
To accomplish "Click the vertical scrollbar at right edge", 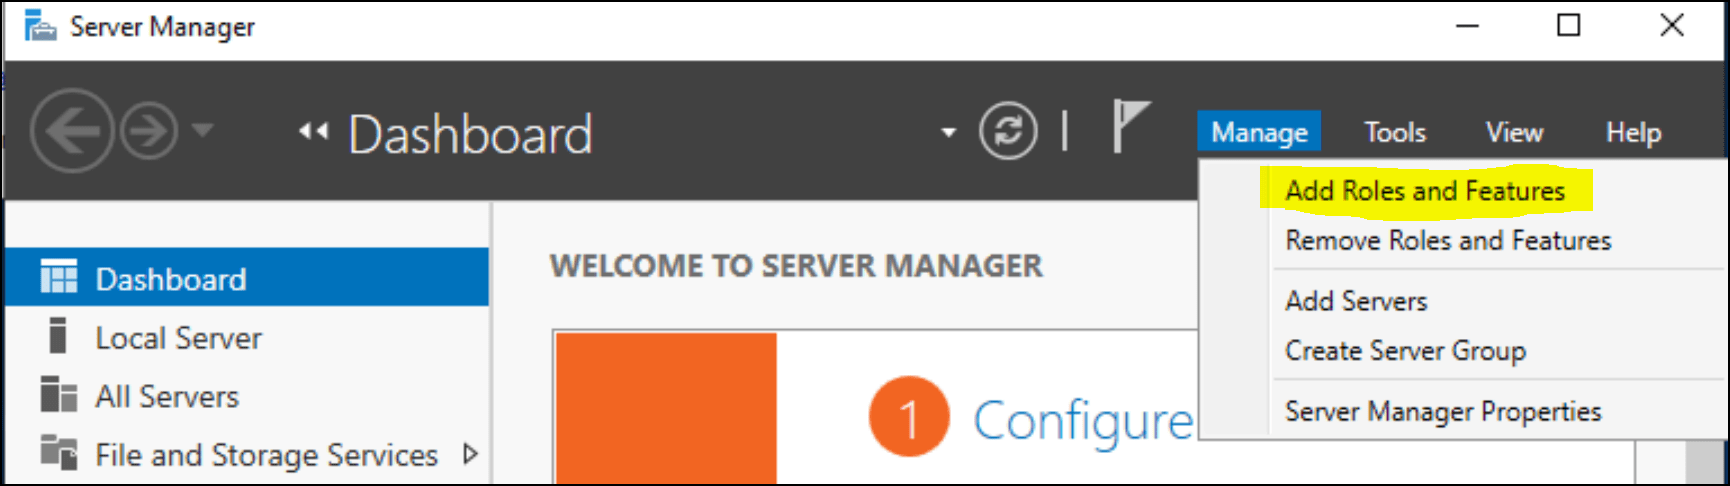I will 1705,461.
